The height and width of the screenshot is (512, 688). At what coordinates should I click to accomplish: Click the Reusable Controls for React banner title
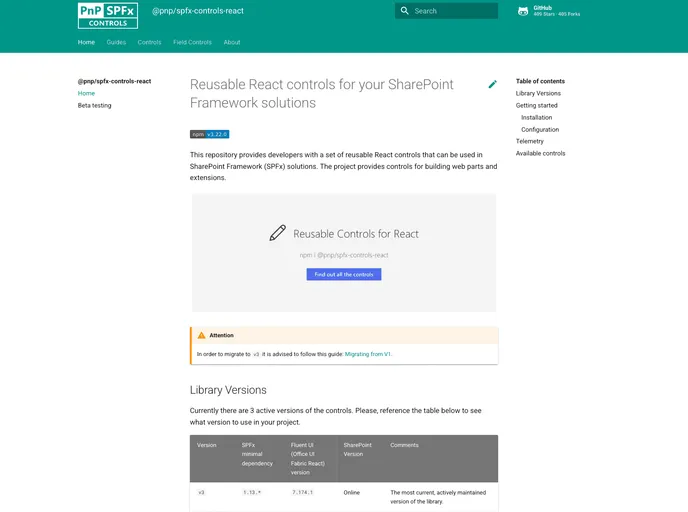pos(356,234)
